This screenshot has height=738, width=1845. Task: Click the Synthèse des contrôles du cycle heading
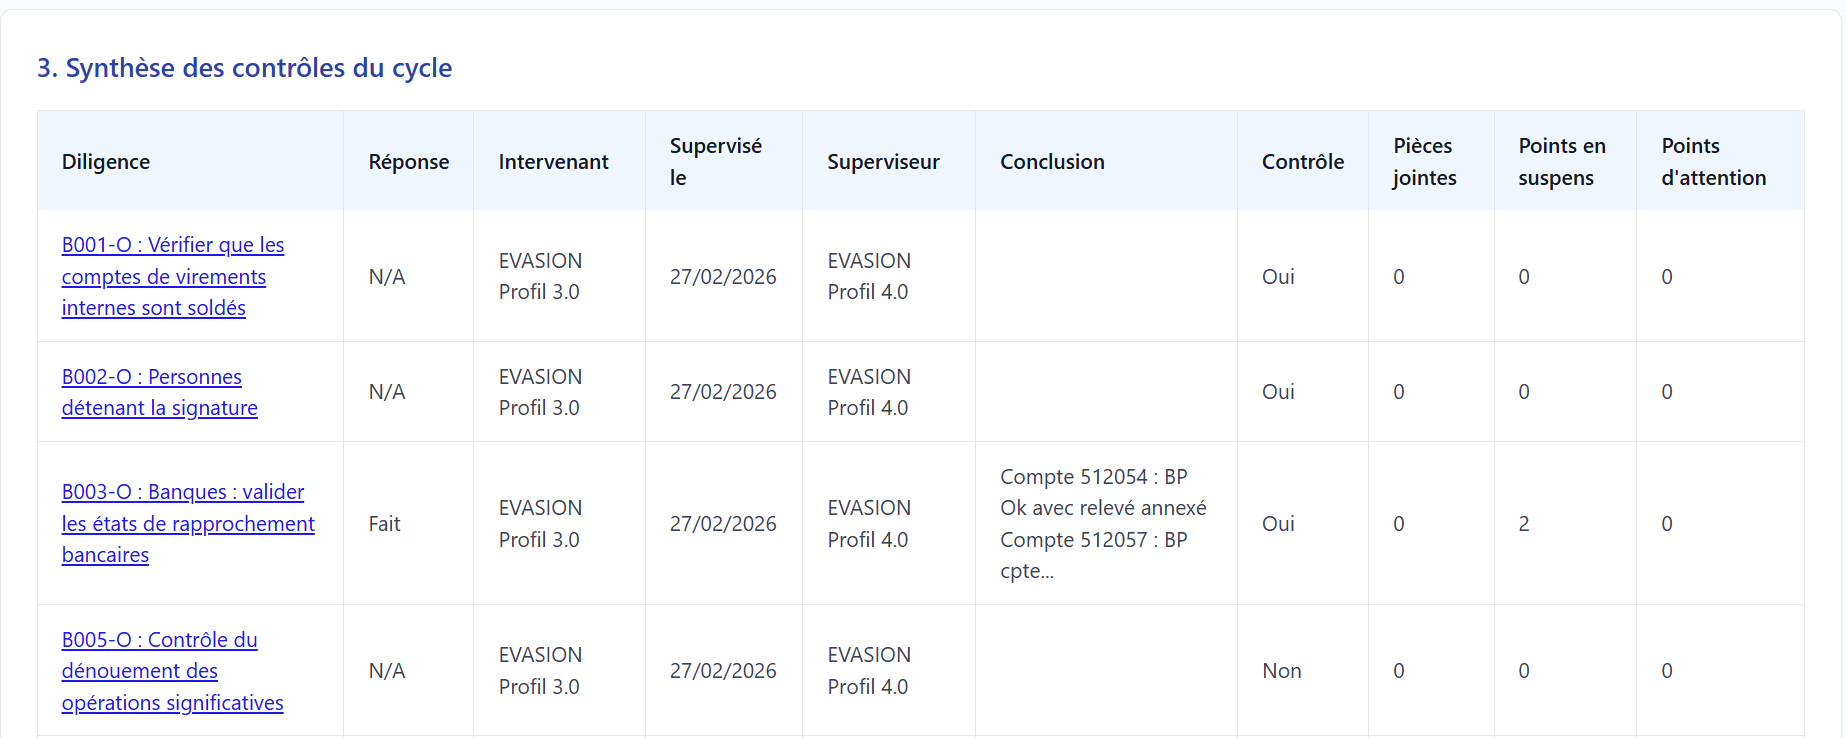click(245, 68)
